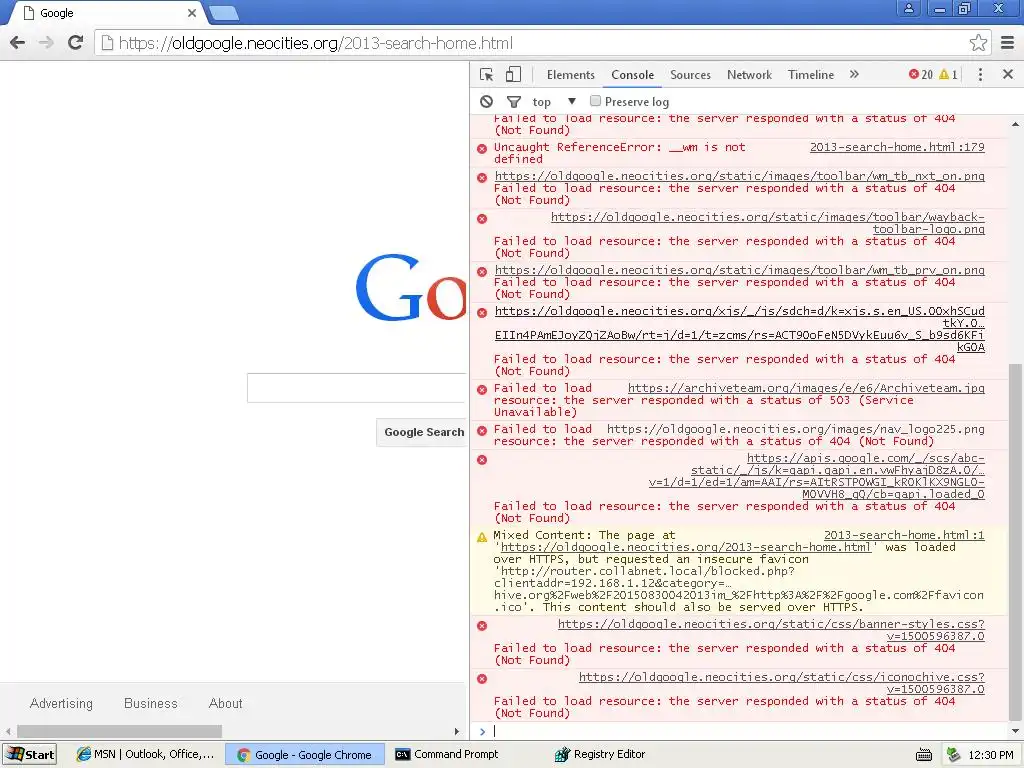Click page horizontal scroll right arrow
This screenshot has height=768, width=1024.
click(456, 731)
